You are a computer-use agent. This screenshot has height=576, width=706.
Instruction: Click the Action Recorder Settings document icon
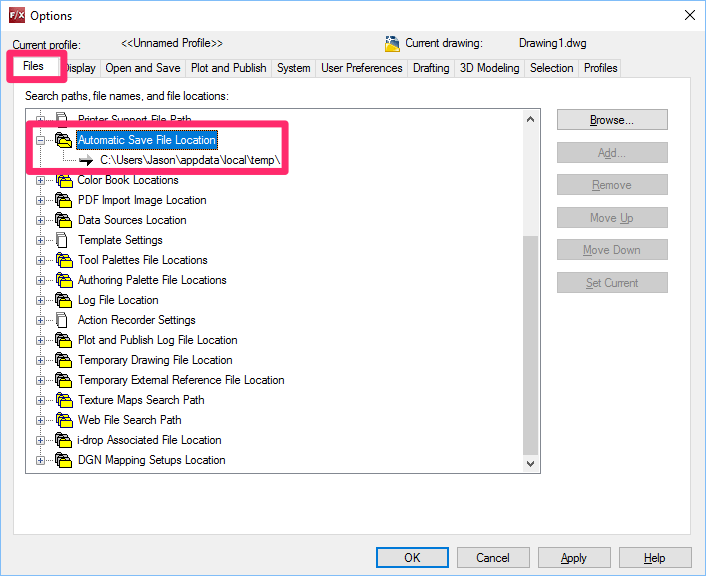pyautogui.click(x=62, y=320)
